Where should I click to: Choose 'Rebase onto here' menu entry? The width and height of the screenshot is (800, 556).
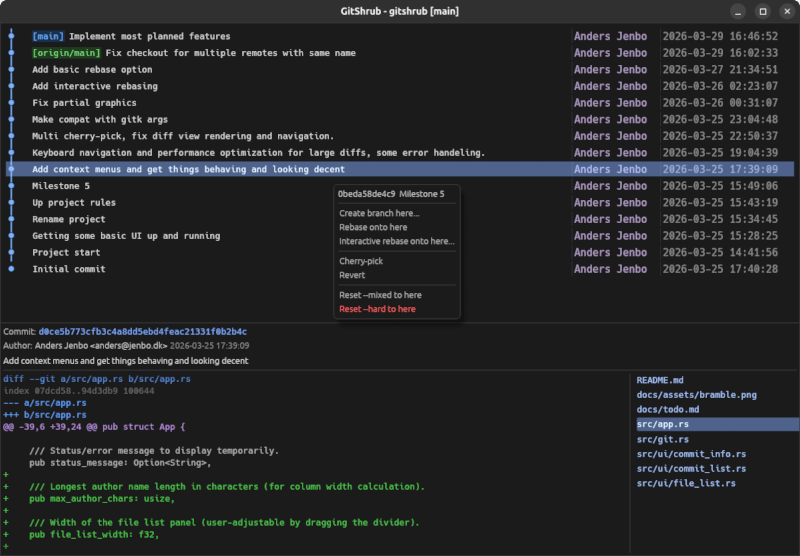pyautogui.click(x=373, y=227)
